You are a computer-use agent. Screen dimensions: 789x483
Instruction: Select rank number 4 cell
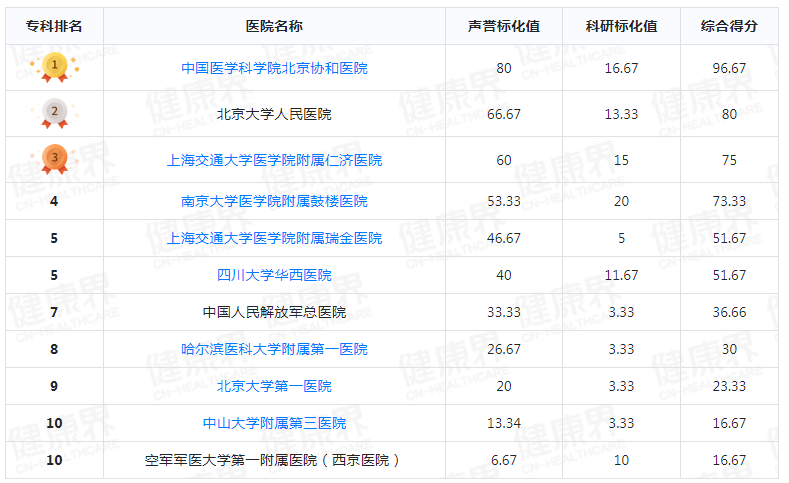54,201
